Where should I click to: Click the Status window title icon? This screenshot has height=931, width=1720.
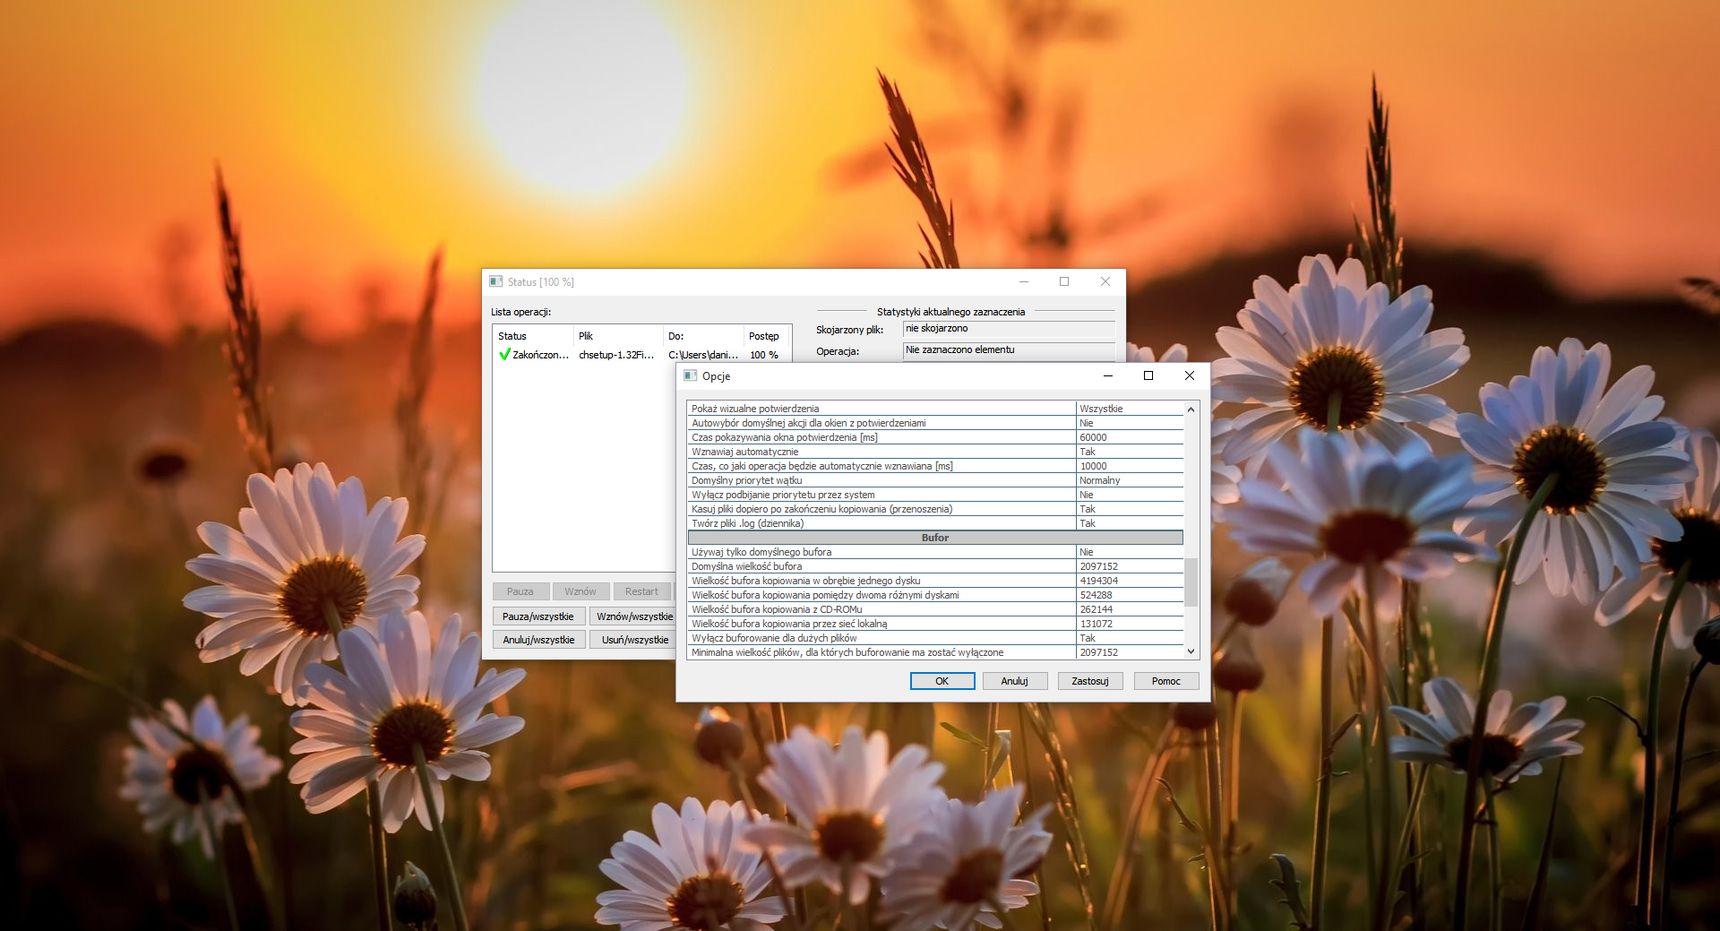pyautogui.click(x=496, y=282)
